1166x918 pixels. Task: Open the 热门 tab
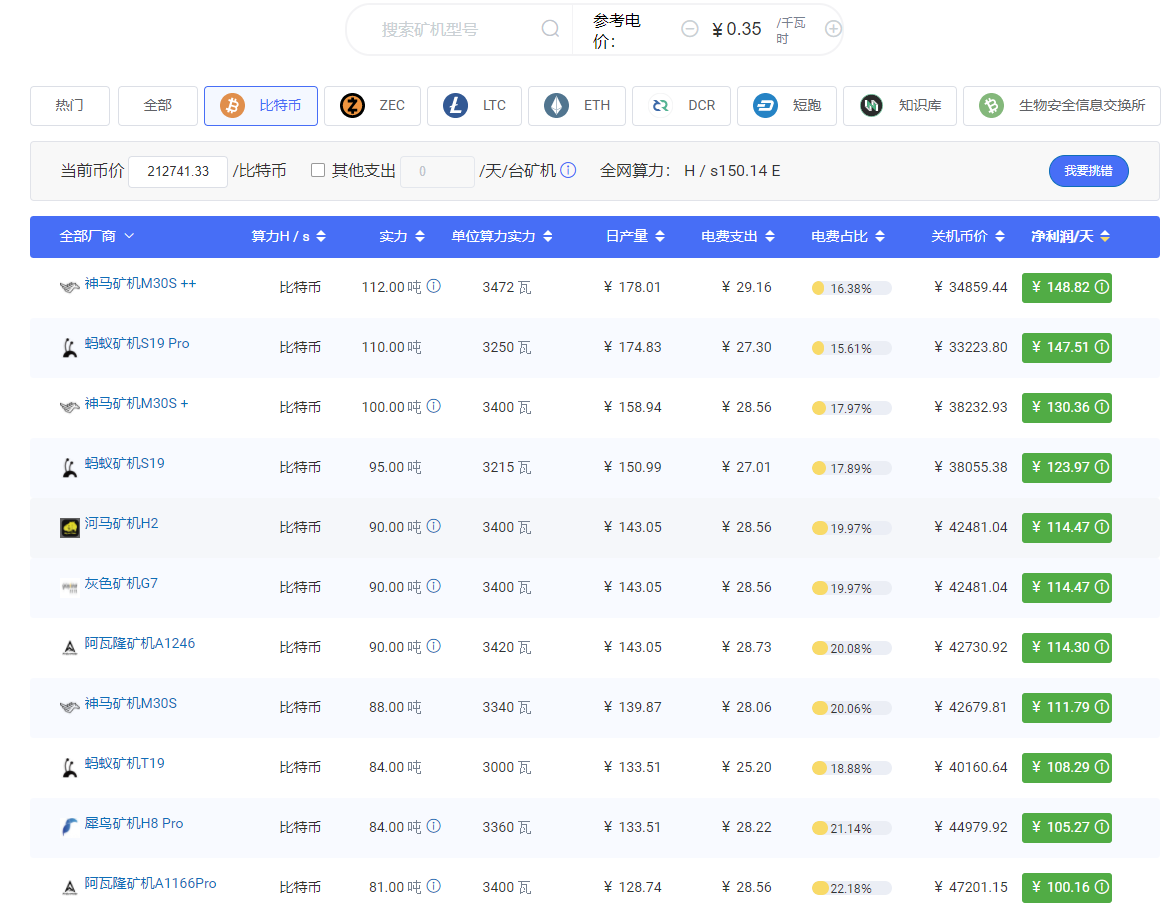70,106
